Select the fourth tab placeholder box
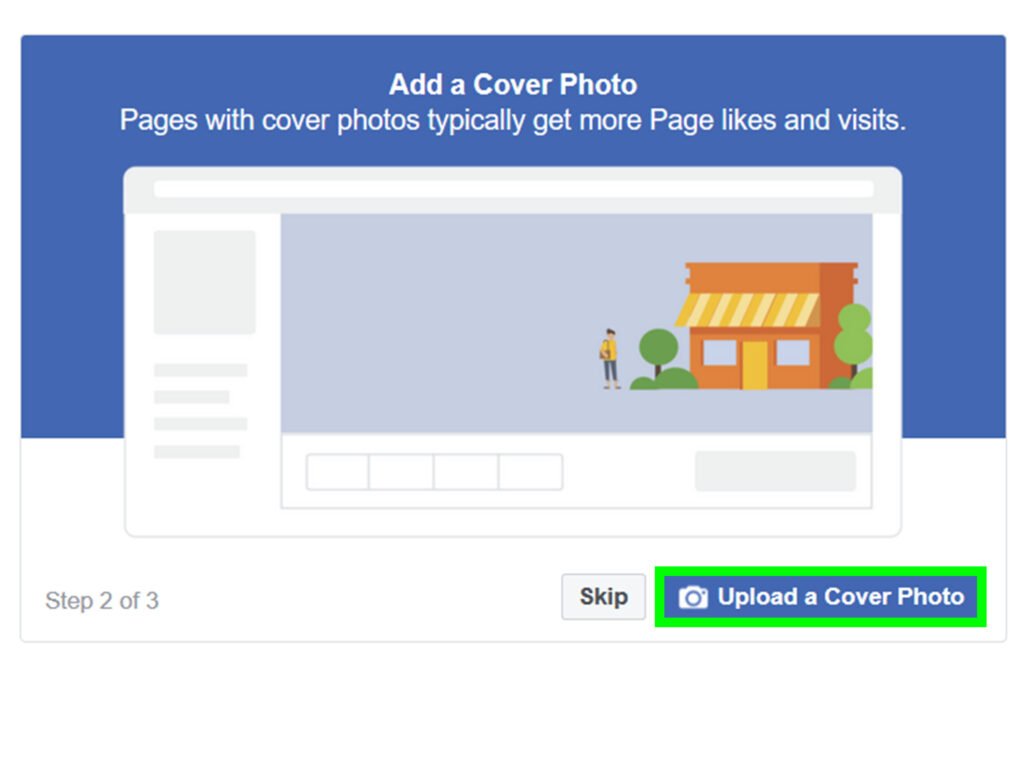1024x768 pixels. pos(530,472)
